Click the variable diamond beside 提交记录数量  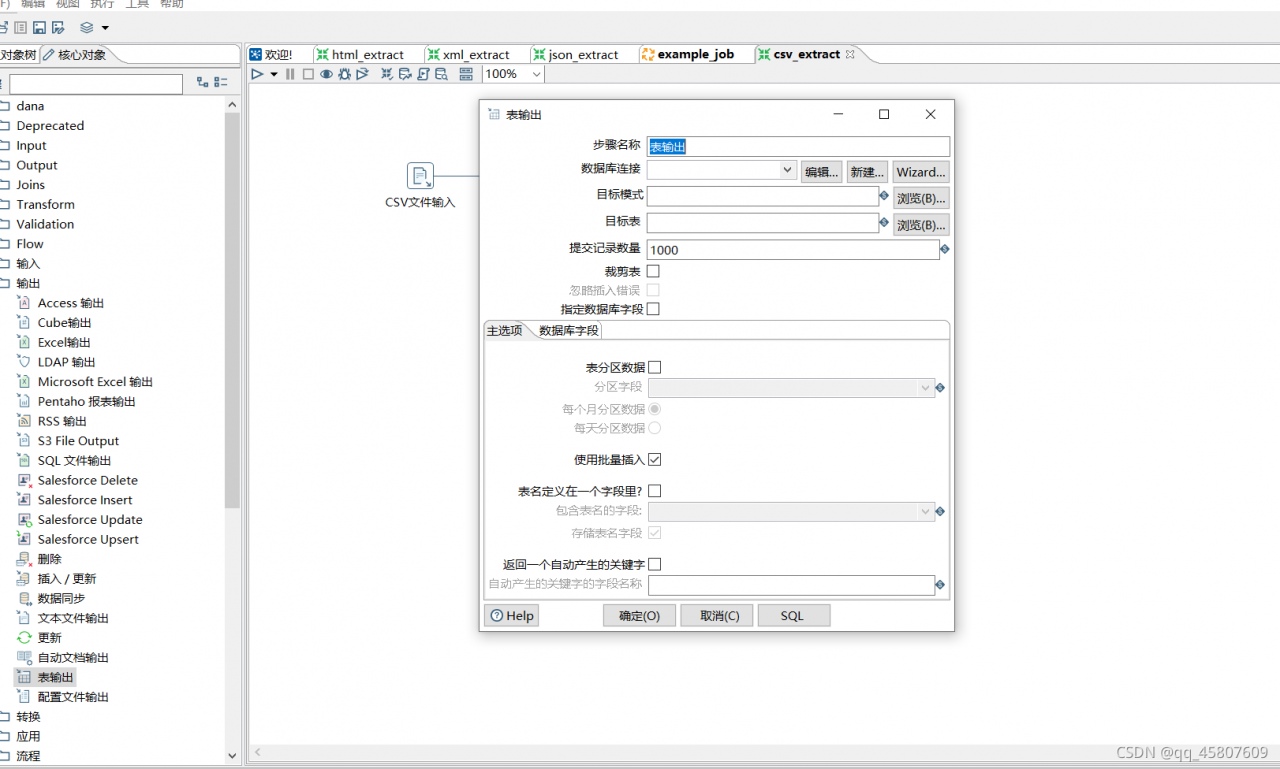point(945,249)
